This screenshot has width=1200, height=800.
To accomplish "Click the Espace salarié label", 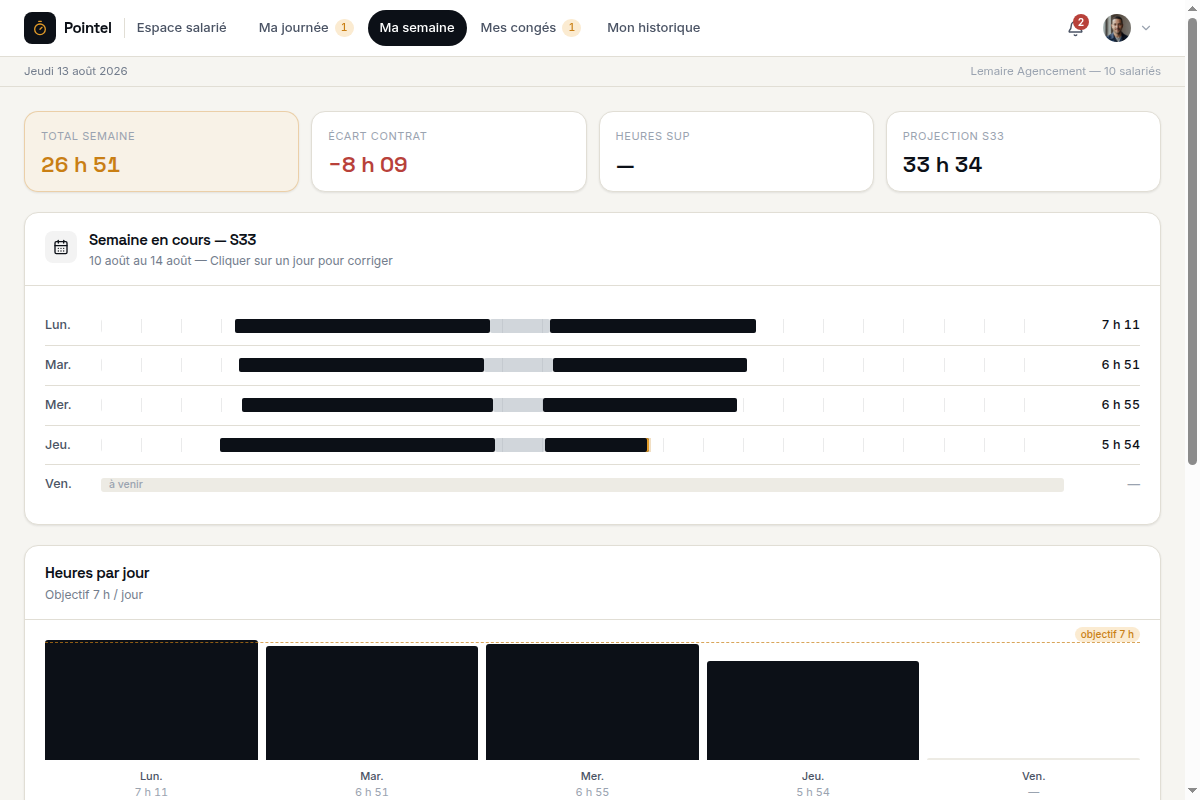I will 182,28.
